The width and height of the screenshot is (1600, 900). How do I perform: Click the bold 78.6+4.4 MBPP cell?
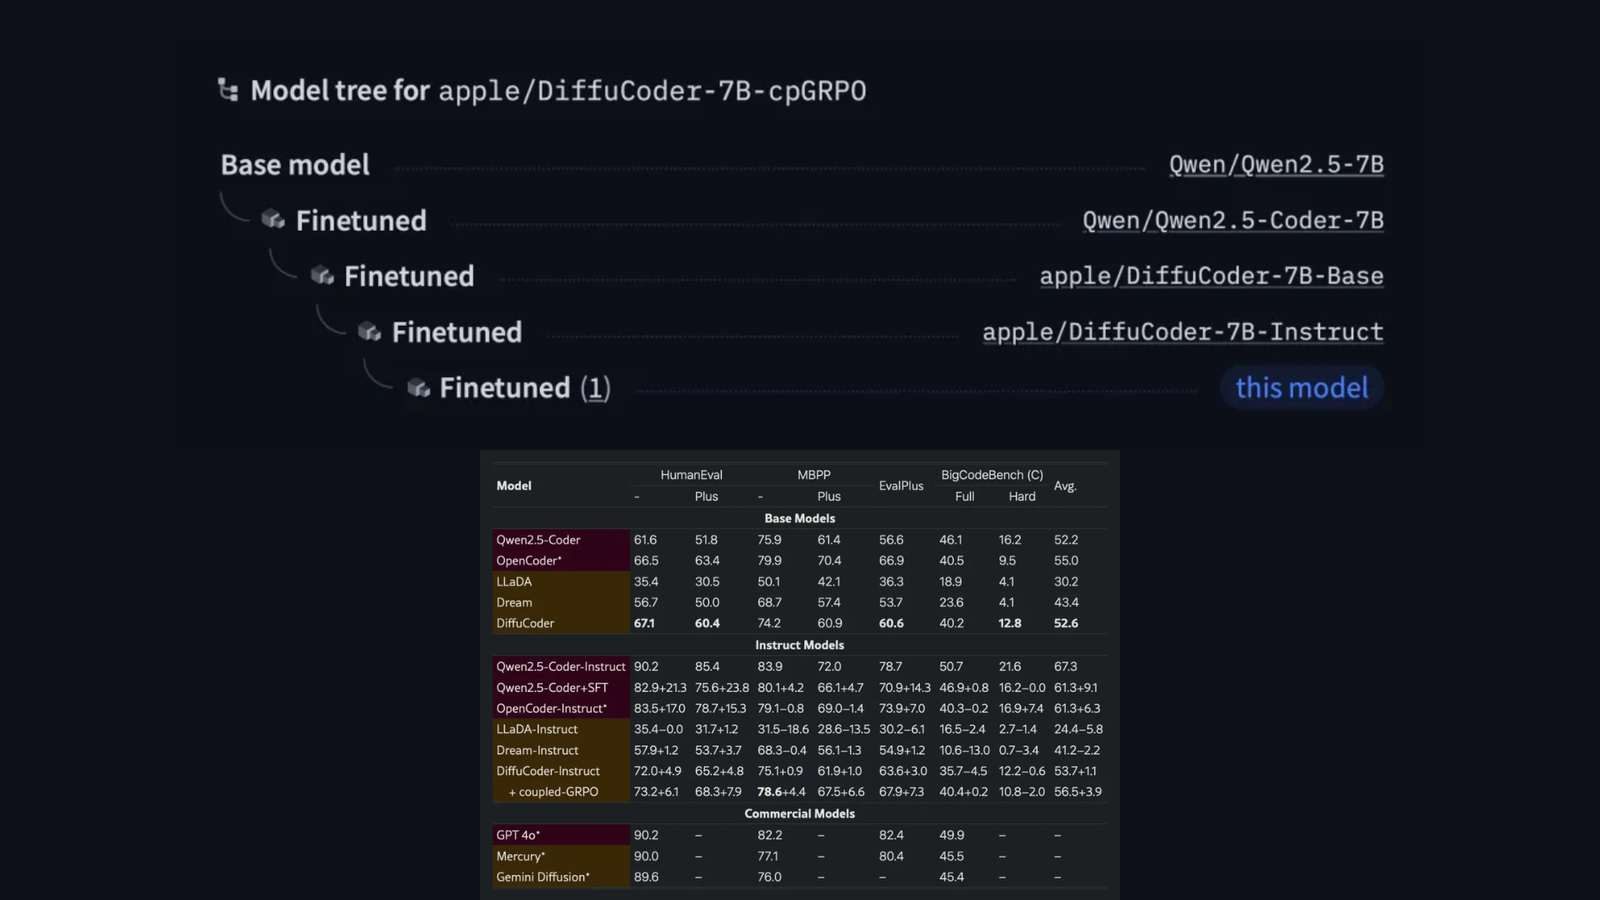pos(781,792)
